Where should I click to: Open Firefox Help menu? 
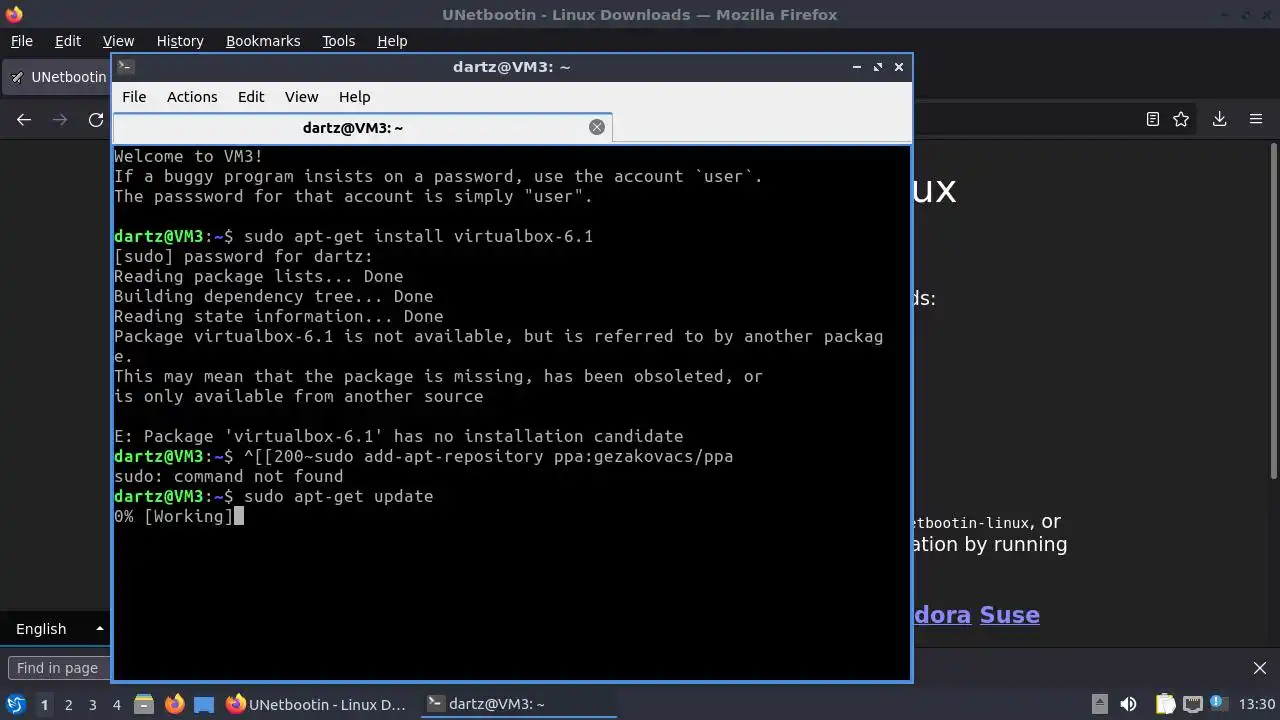tap(392, 41)
